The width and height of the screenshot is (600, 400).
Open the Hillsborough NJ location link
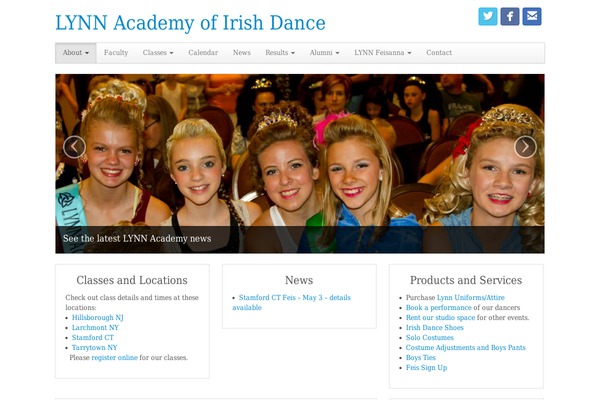coord(98,318)
